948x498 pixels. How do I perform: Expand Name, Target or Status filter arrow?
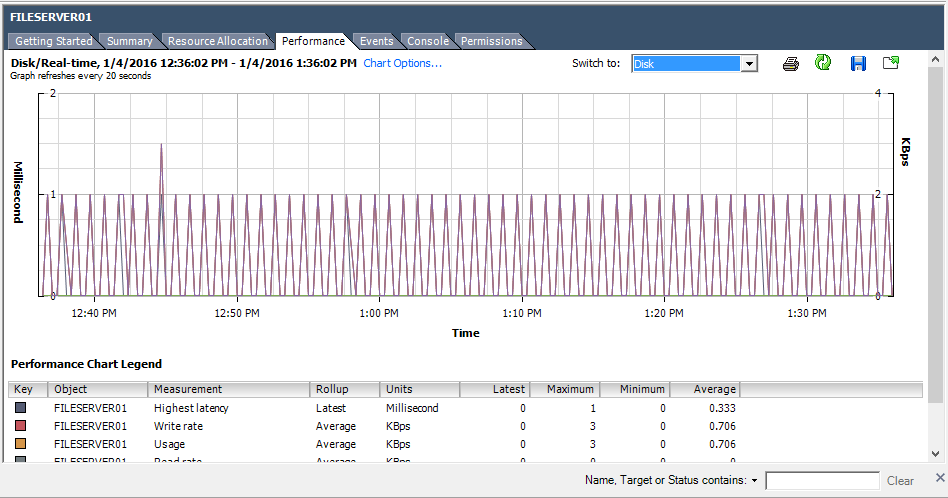pos(755,480)
